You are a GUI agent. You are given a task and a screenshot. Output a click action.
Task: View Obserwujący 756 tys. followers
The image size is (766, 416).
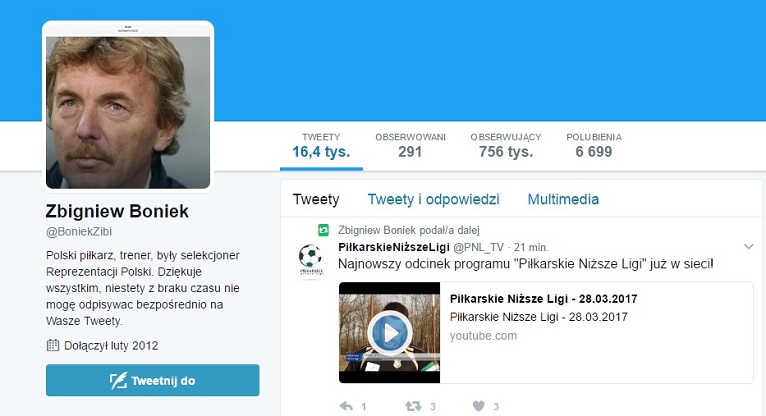[x=506, y=146]
